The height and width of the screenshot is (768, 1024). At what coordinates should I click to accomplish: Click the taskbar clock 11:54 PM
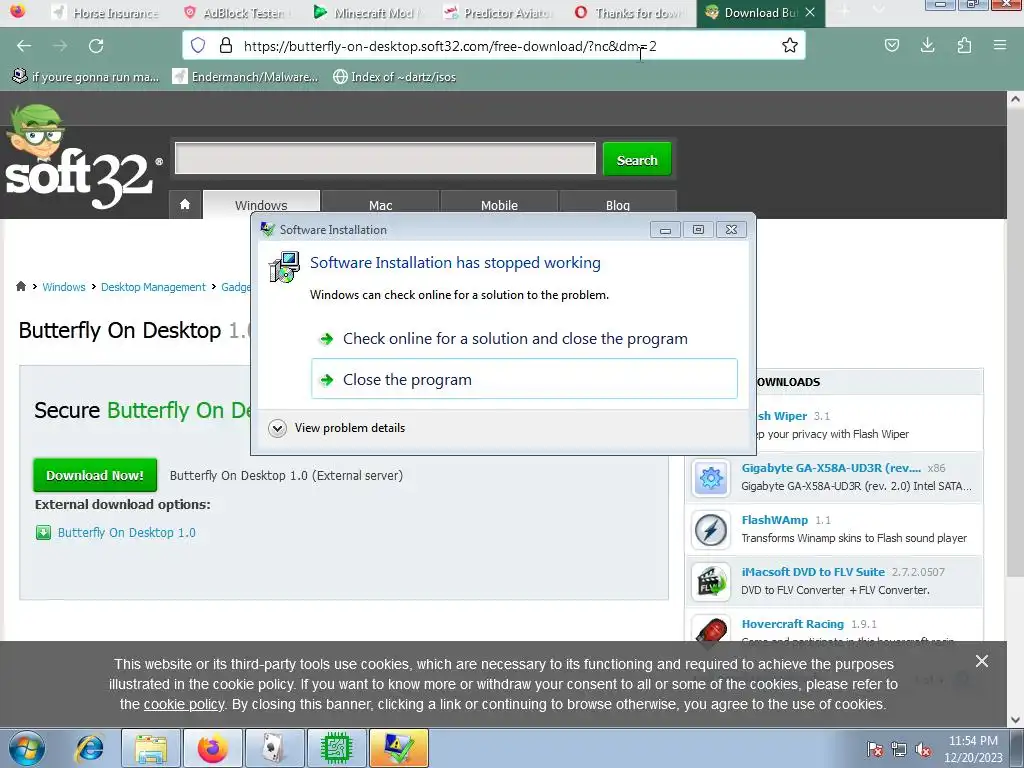[973, 749]
